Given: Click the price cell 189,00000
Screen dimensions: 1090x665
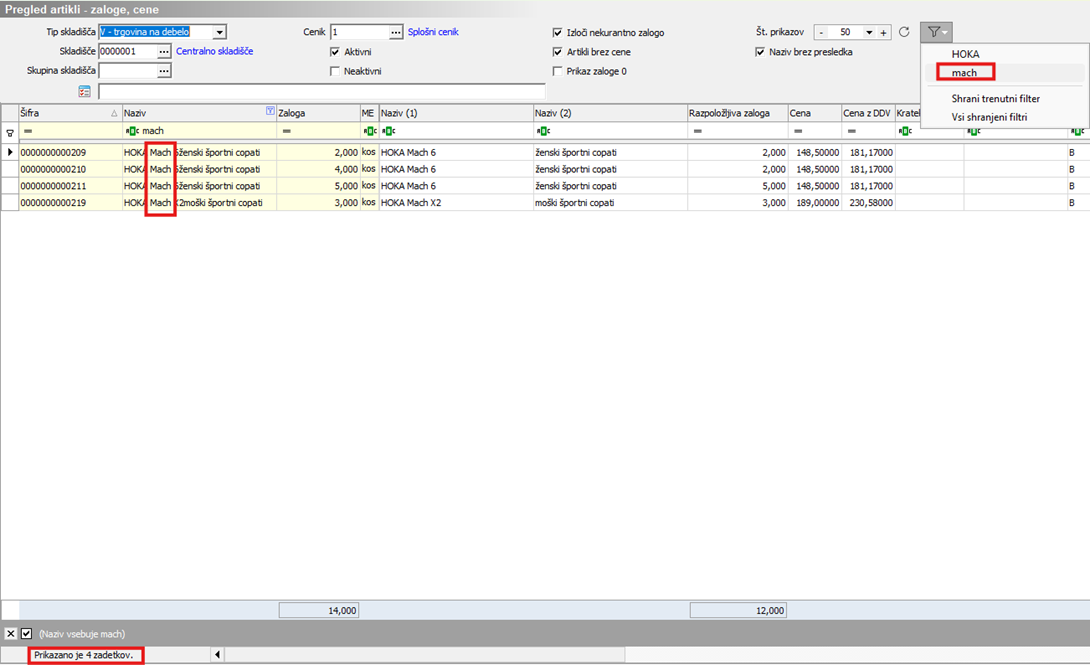Looking at the screenshot, I should pos(815,202).
